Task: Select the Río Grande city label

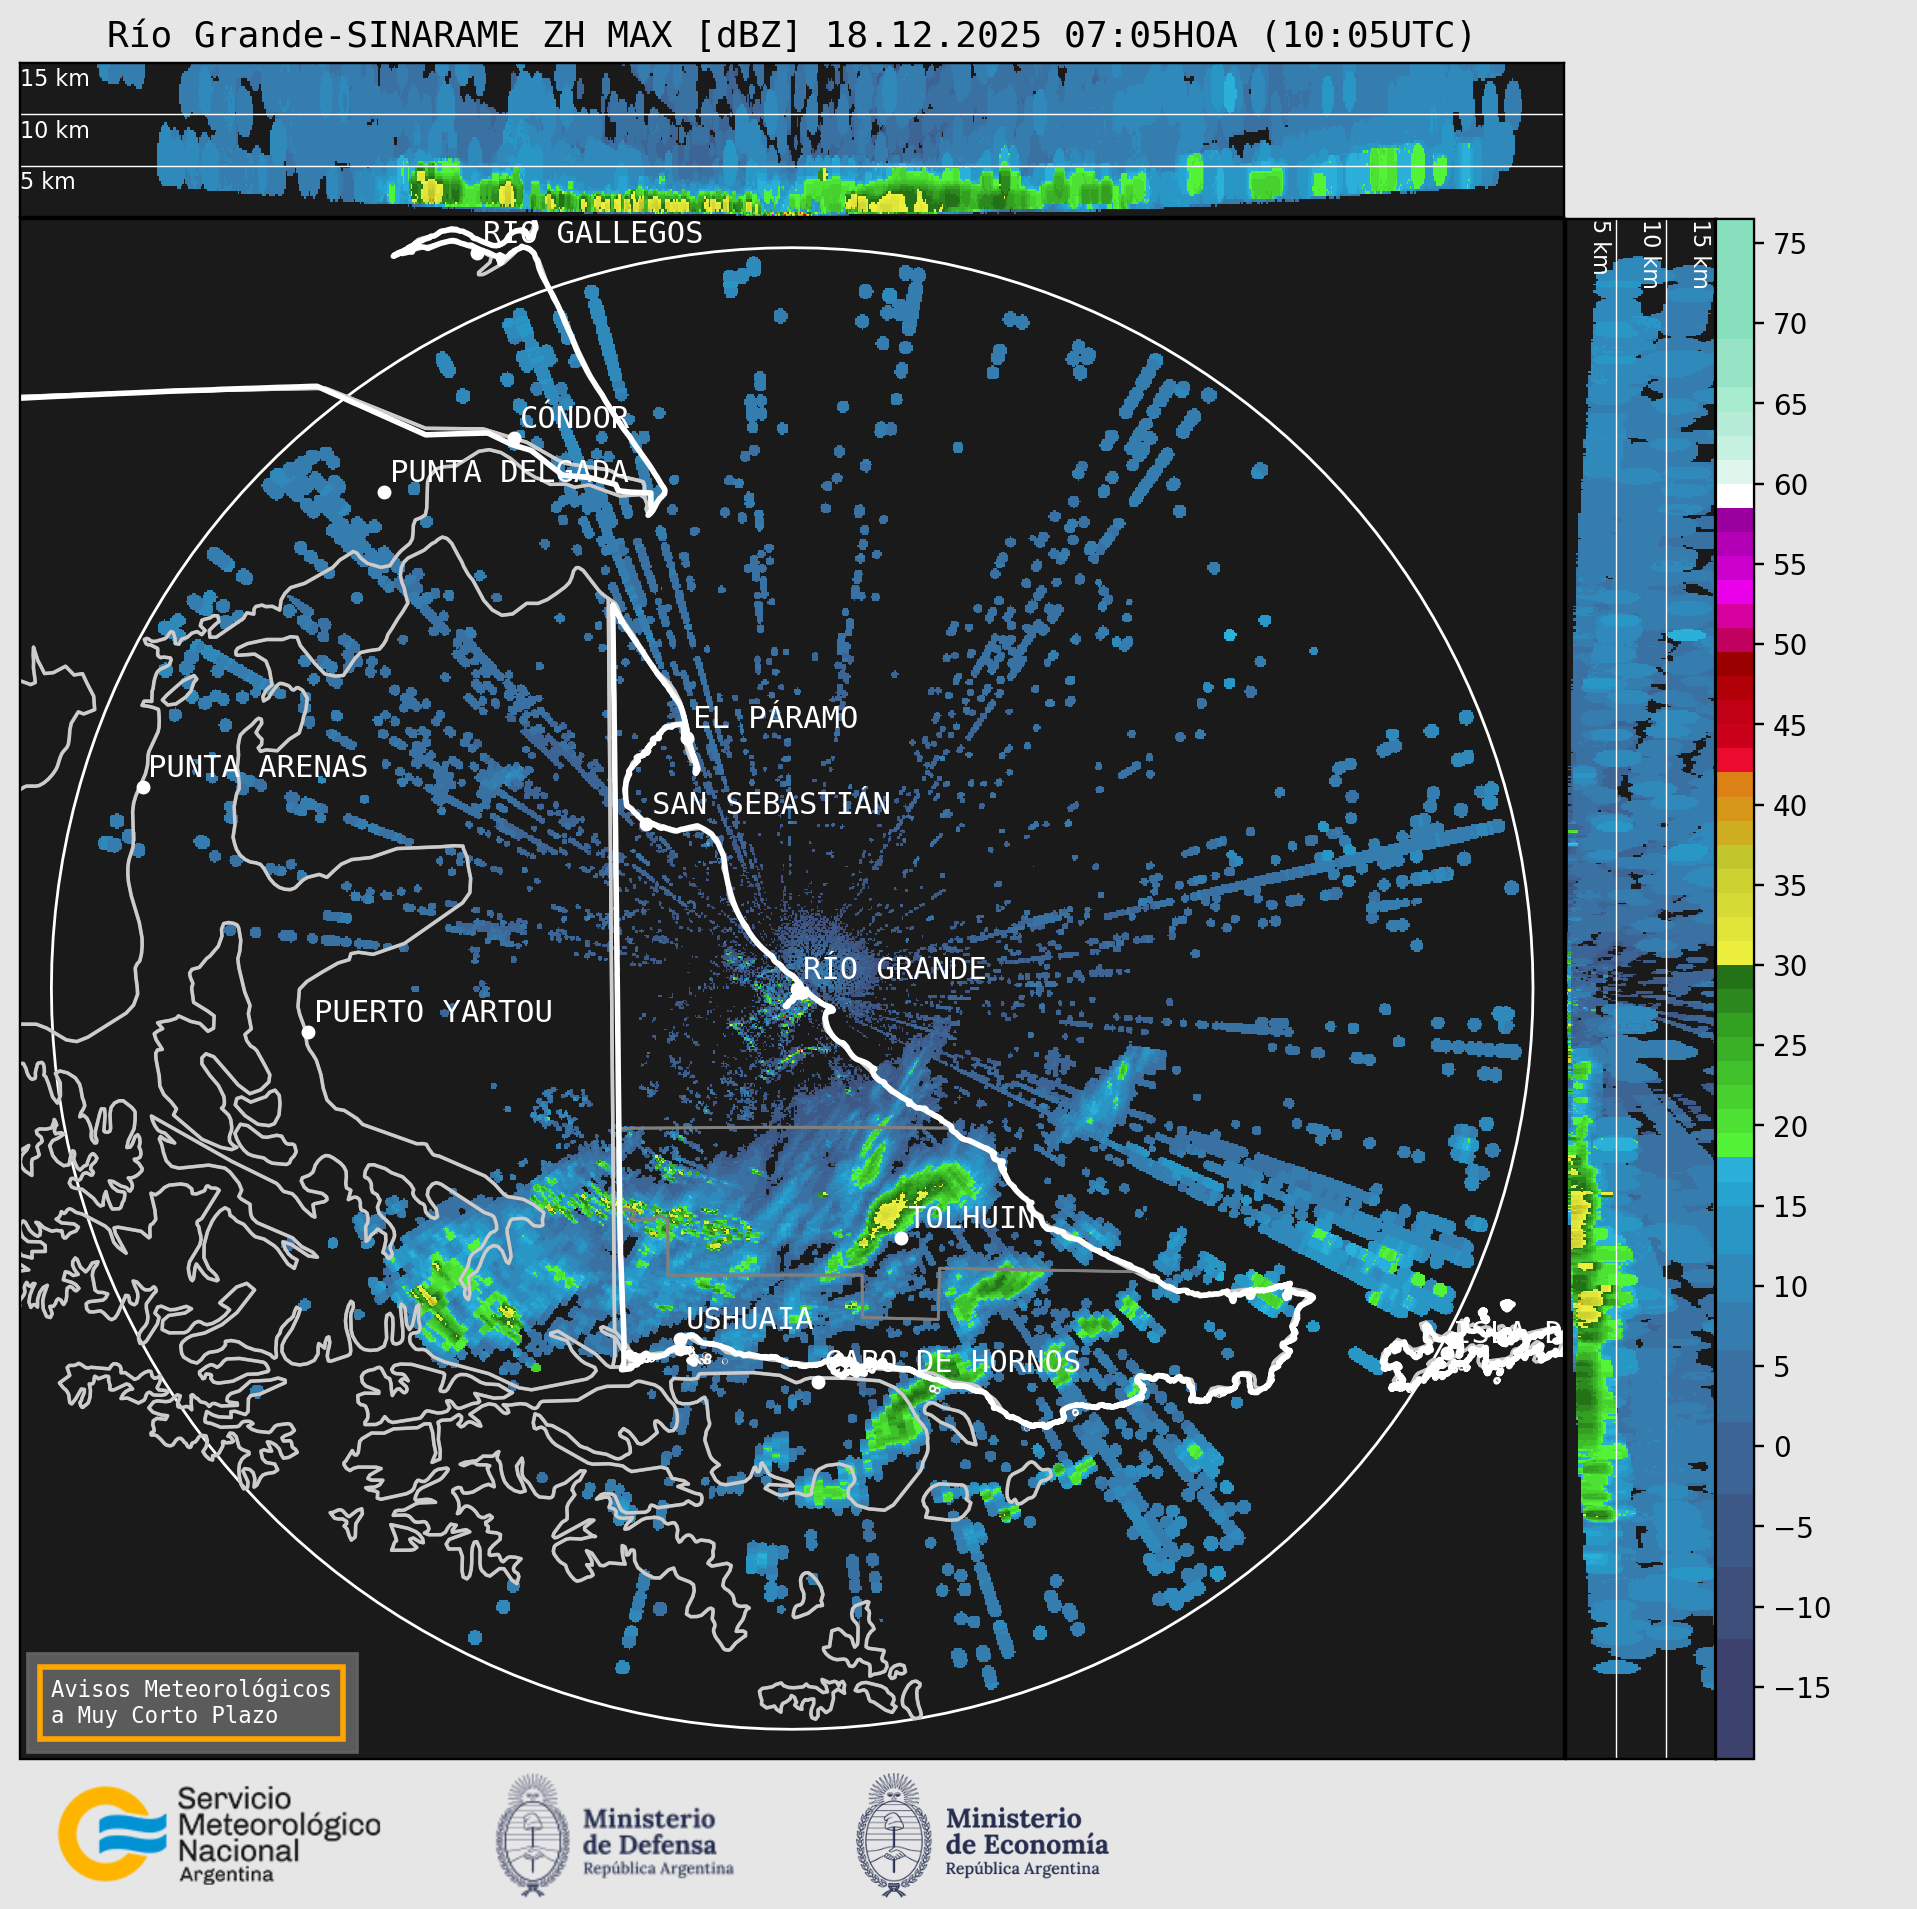Action: click(x=894, y=969)
